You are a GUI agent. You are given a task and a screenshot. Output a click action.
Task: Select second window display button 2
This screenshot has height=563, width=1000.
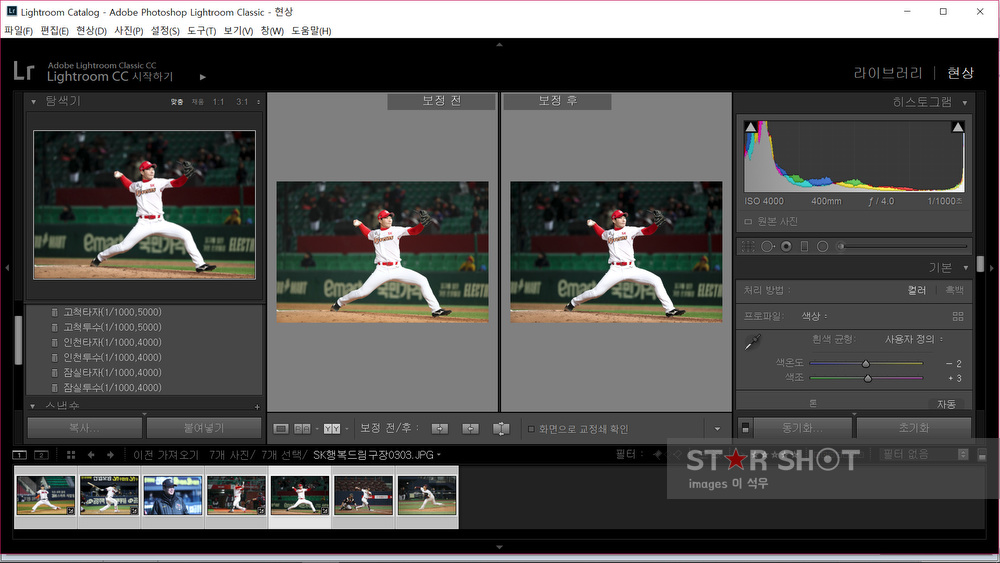41,455
